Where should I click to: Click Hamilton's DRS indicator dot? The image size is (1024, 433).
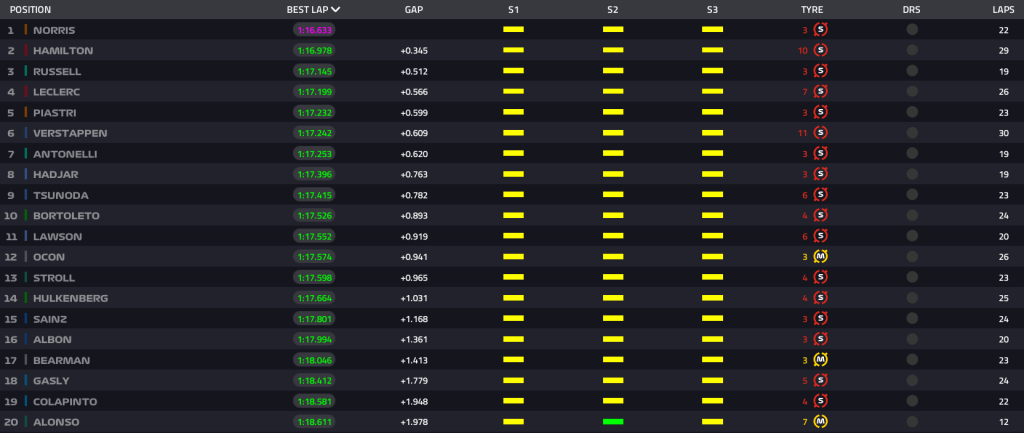[x=912, y=50]
